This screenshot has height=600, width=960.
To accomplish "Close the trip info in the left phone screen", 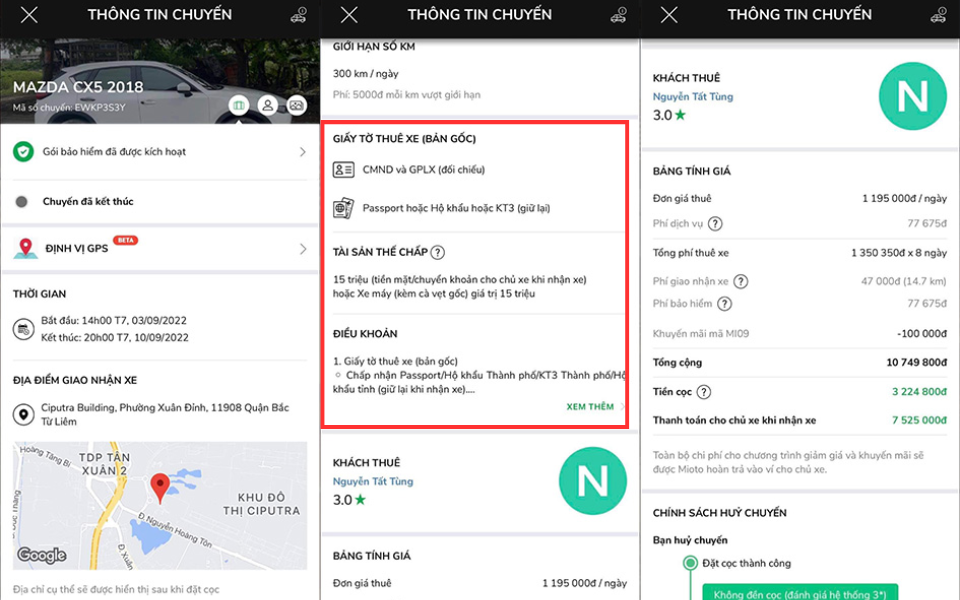I will 29,15.
